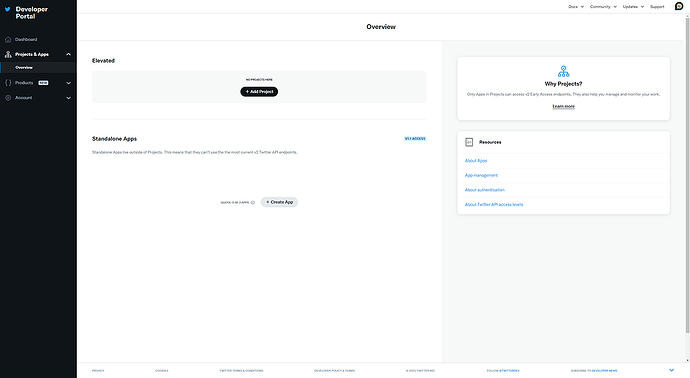Click the Resources heading text

tap(490, 142)
